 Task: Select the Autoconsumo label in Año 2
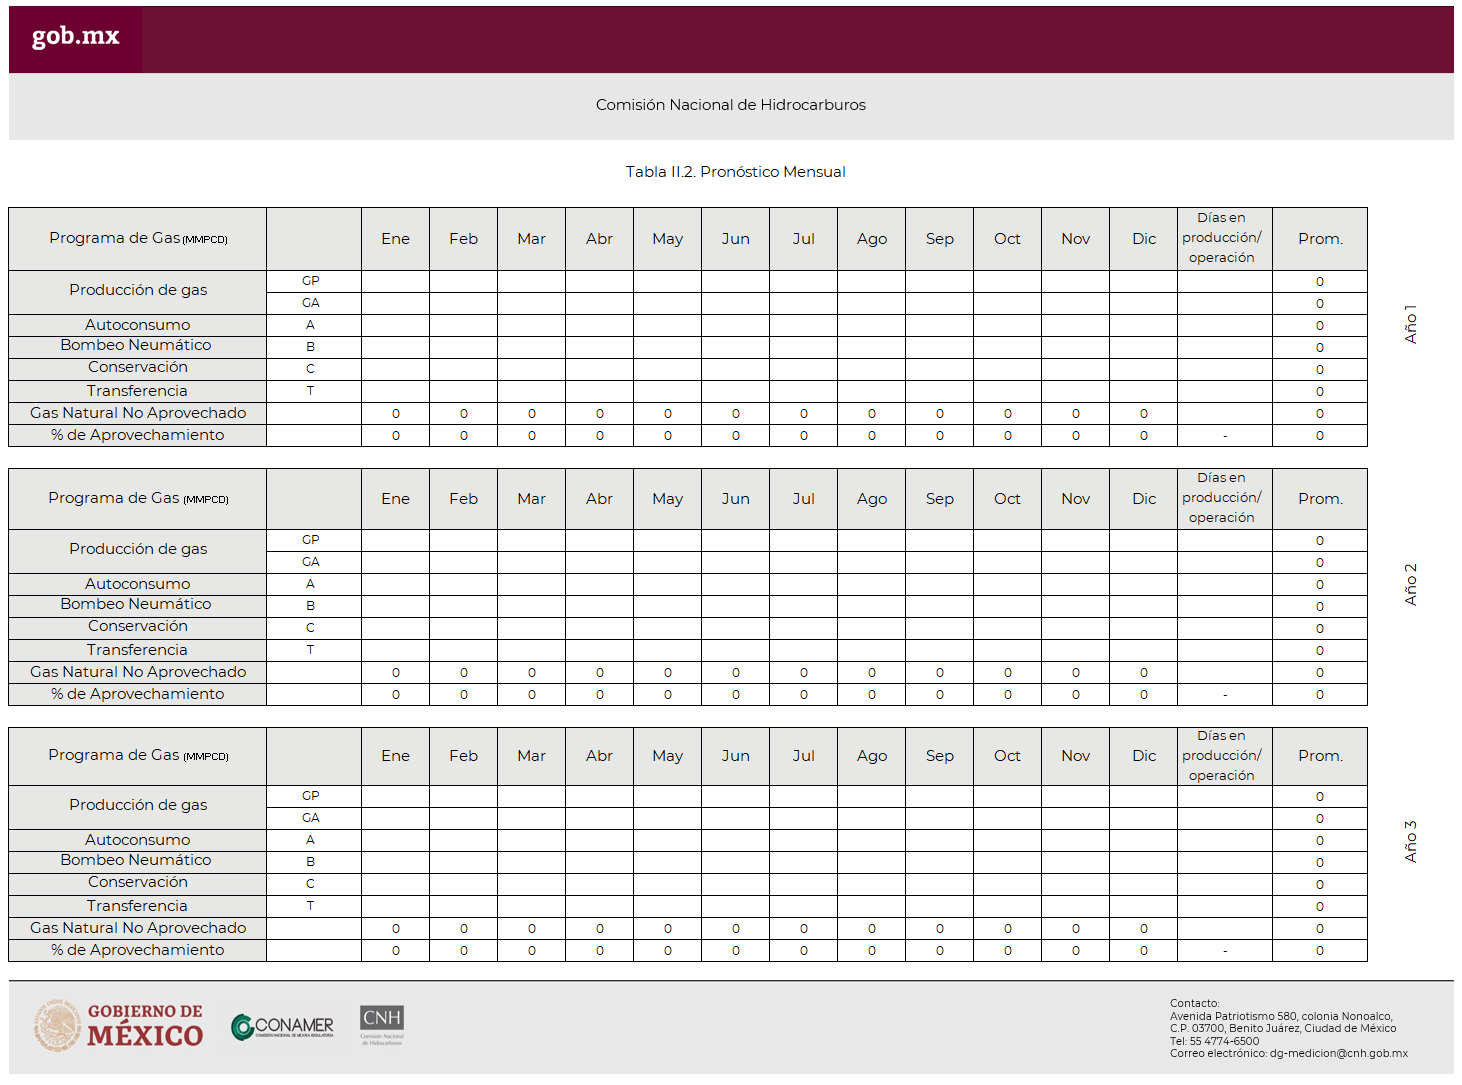137,583
